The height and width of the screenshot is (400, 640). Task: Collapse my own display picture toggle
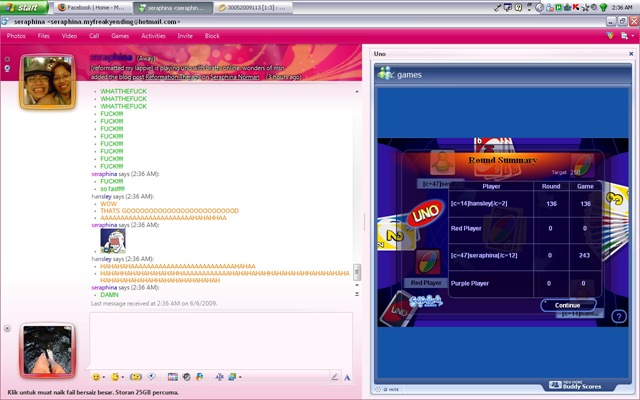click(x=7, y=328)
